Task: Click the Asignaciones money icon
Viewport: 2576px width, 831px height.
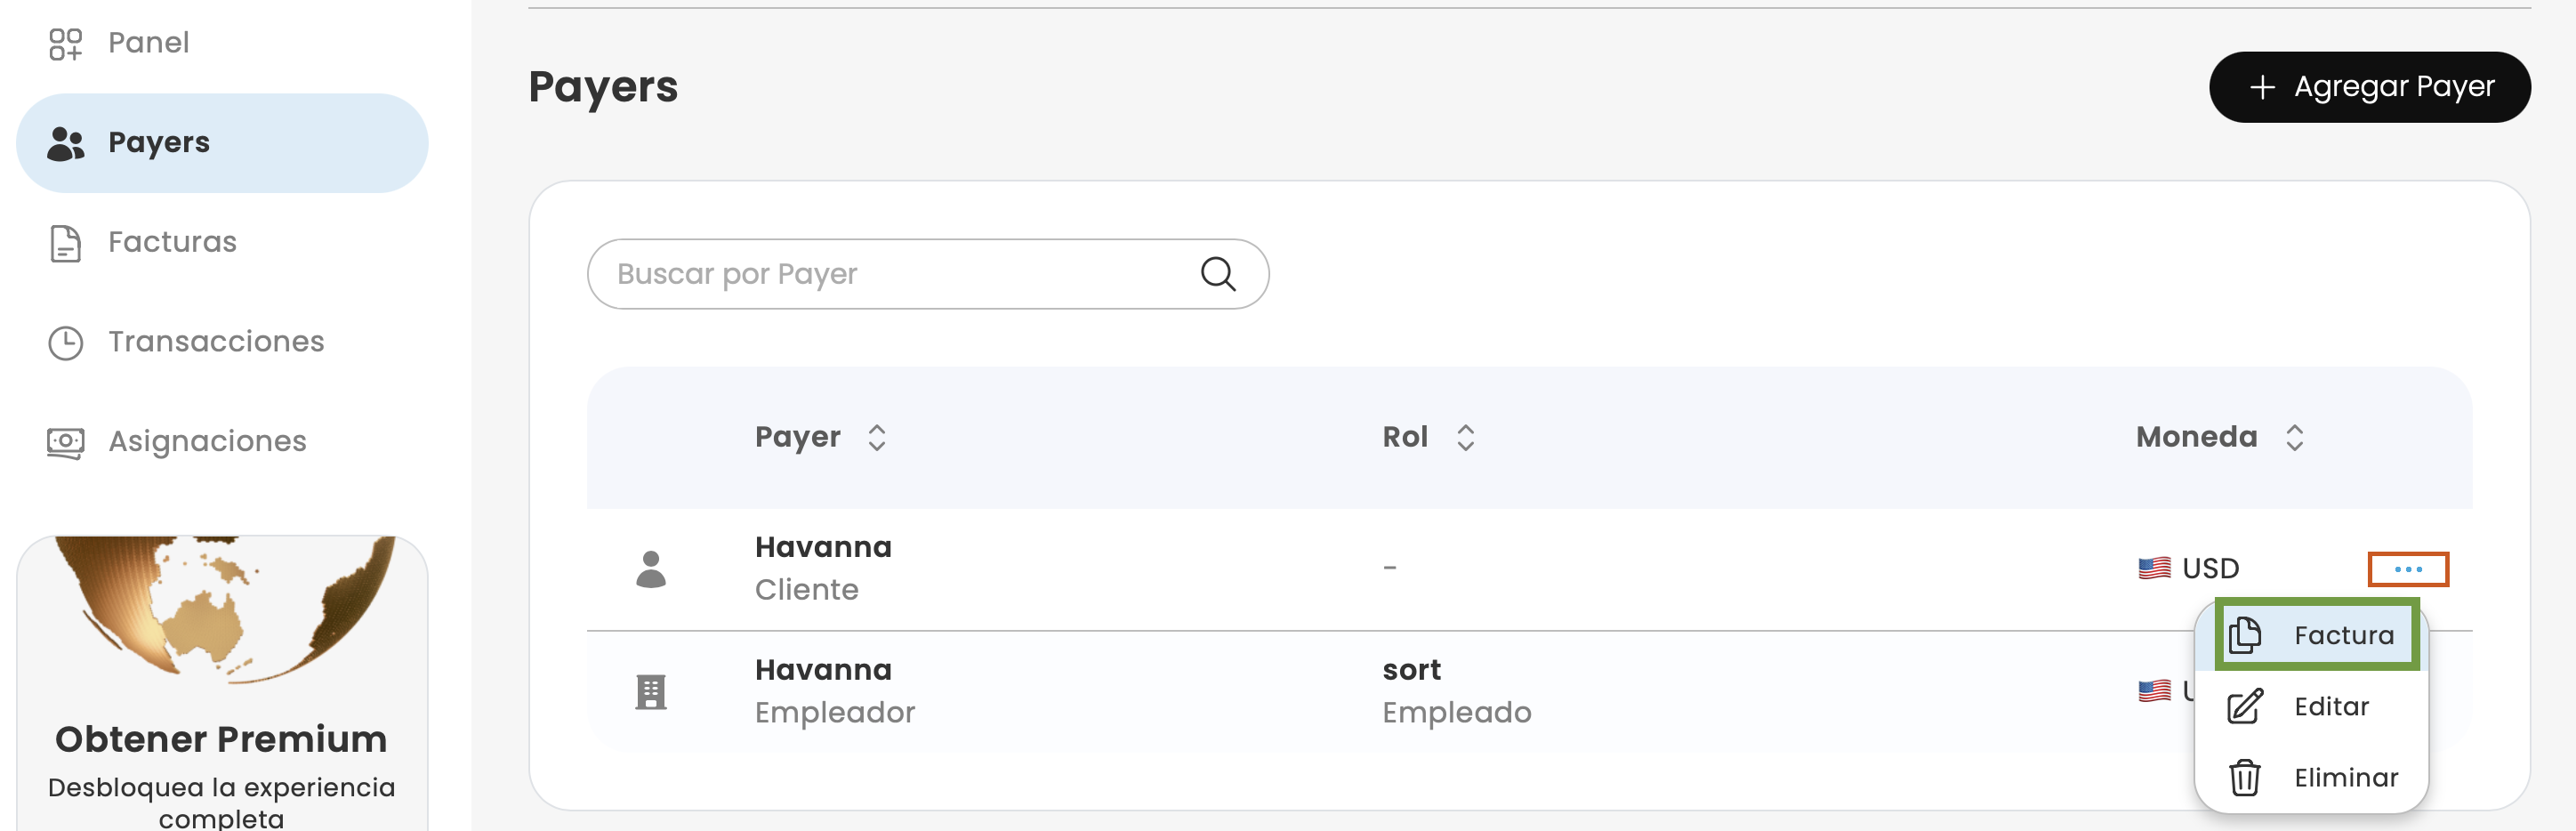Action: [x=65, y=442]
